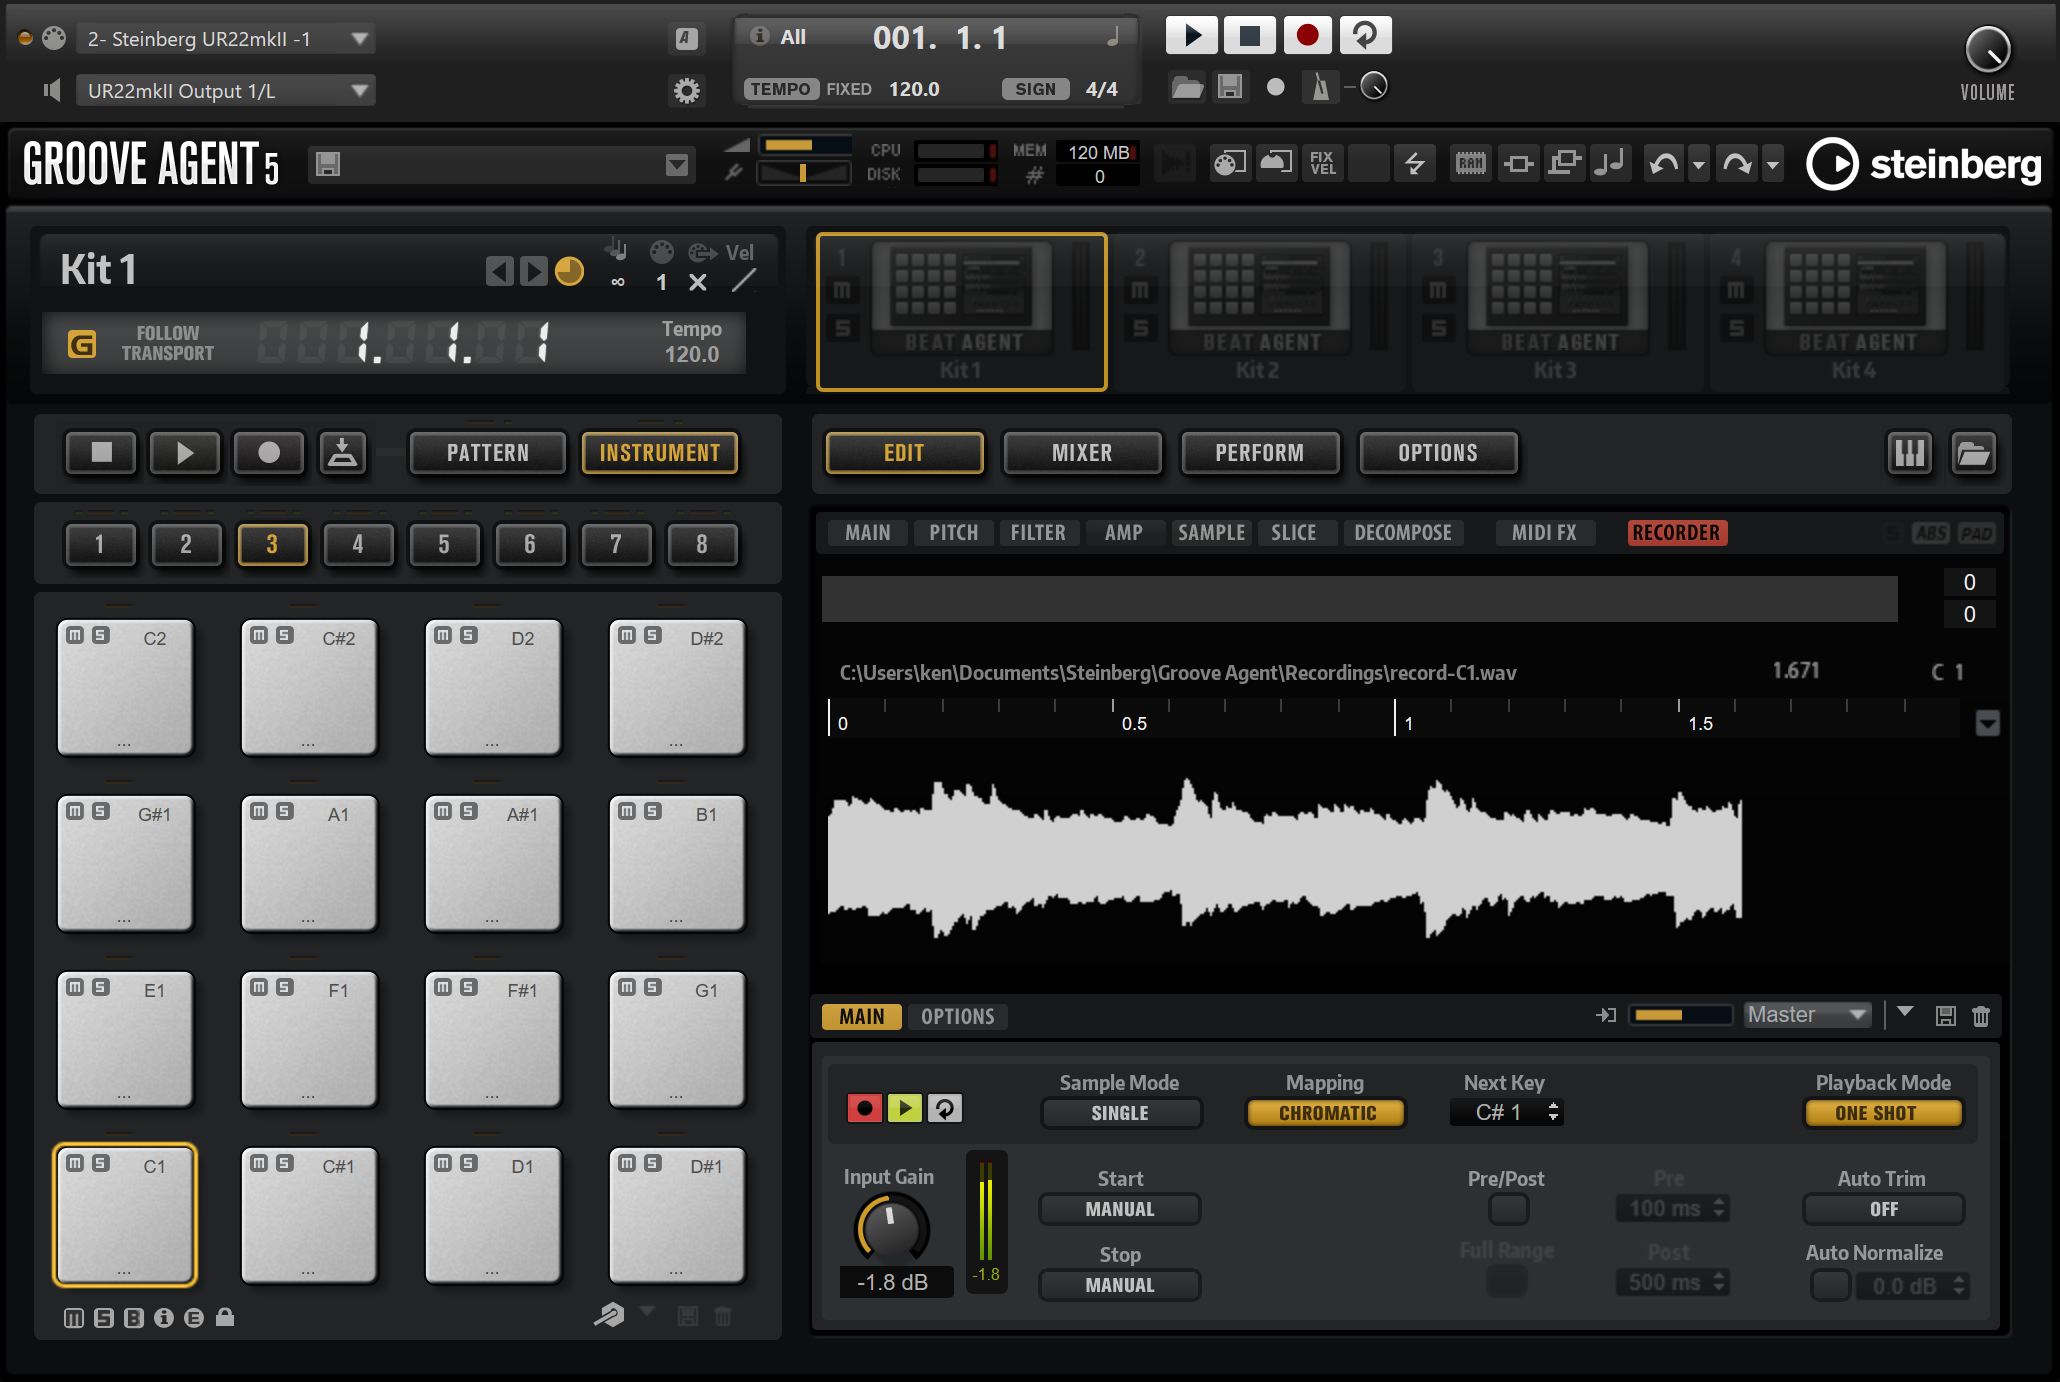Screen dimensions: 2060x1382
Task: Adjust the Input Gain knob
Action: (x=892, y=1228)
